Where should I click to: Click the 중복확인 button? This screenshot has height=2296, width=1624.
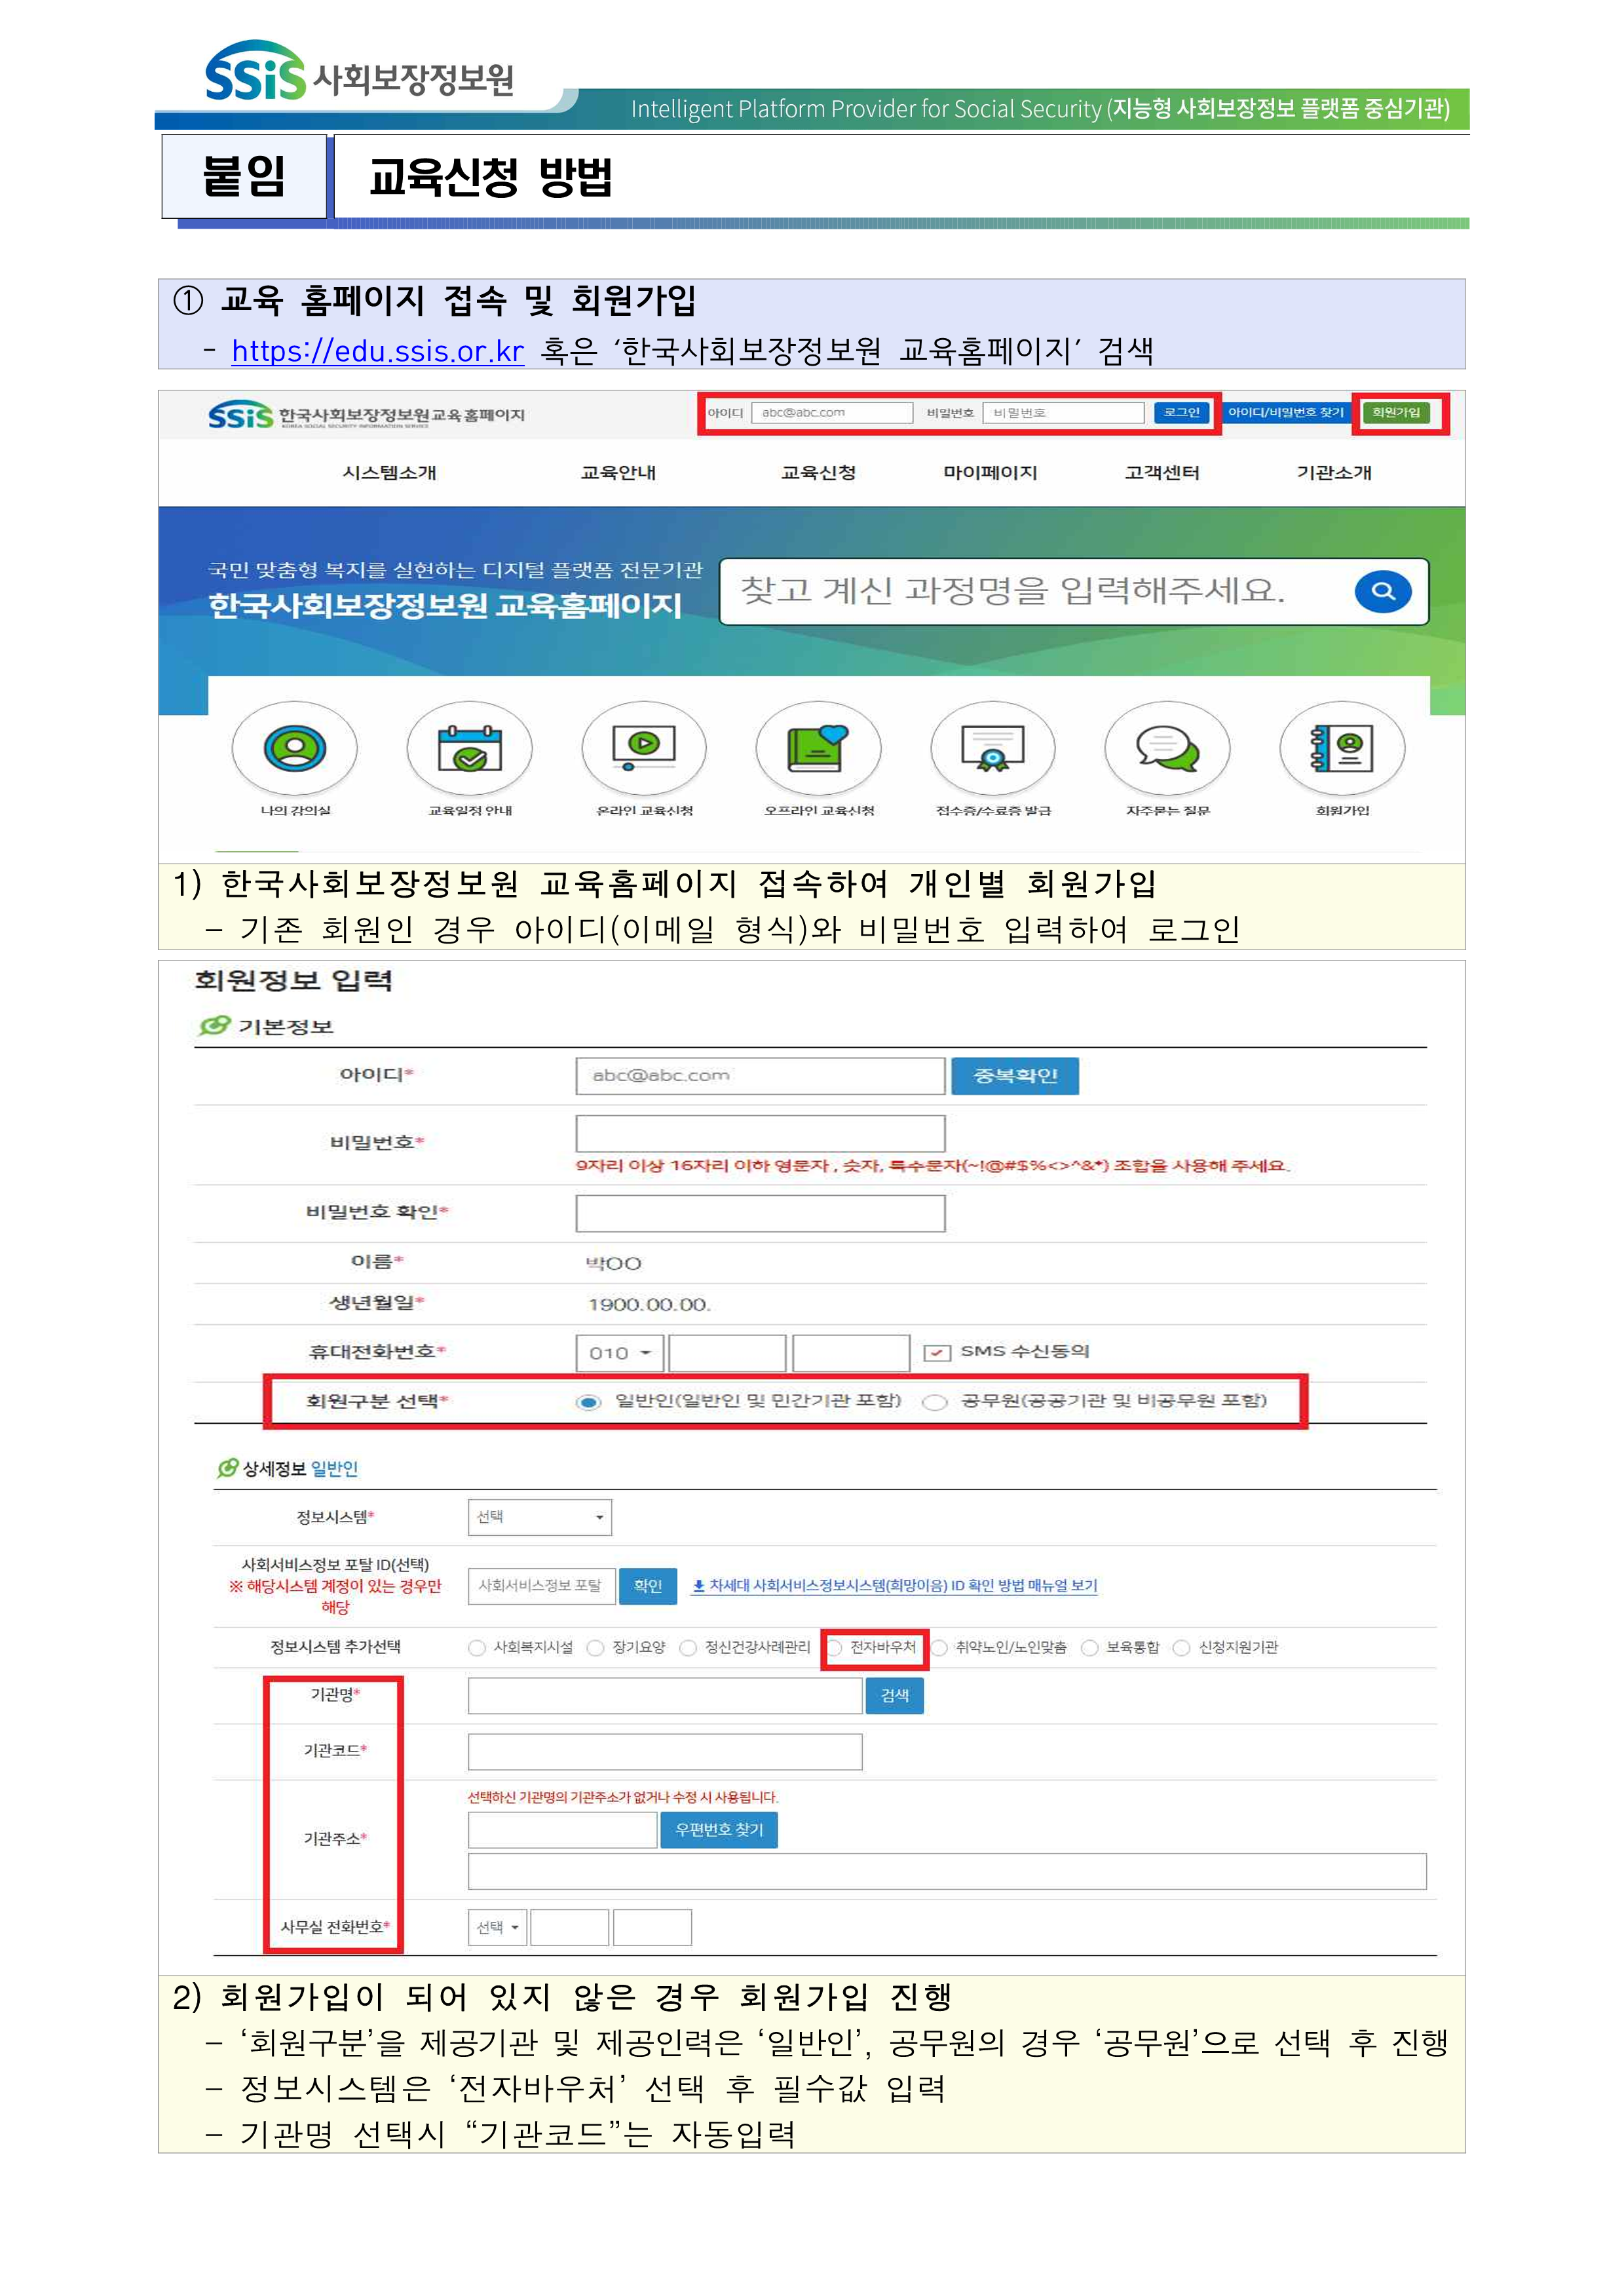click(1015, 1076)
